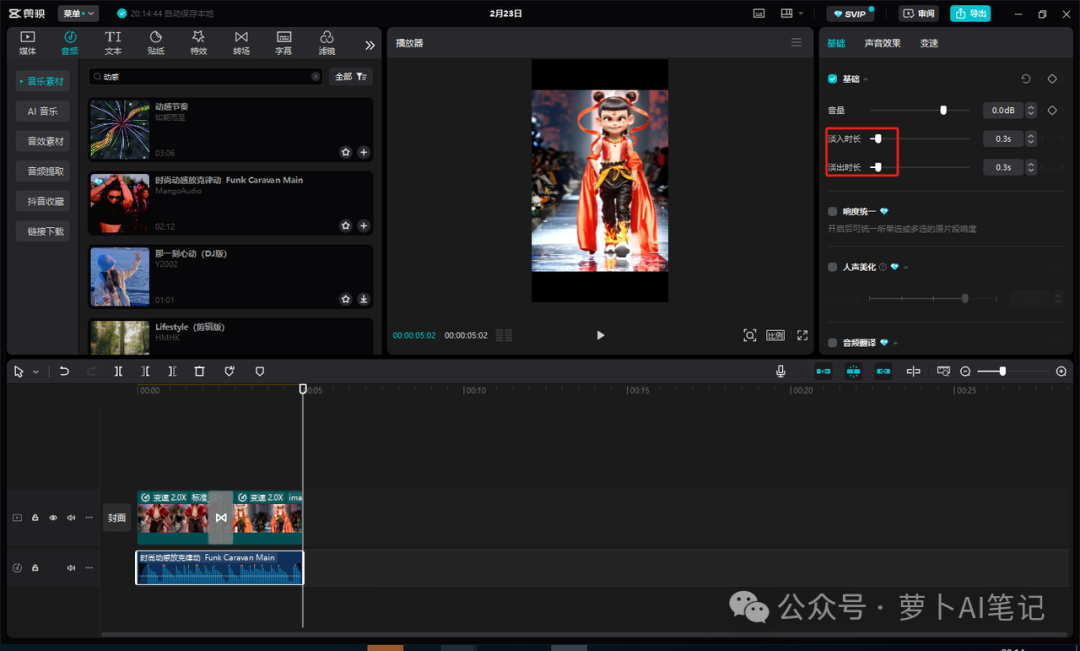Zoom in the timeline

tap(1061, 371)
